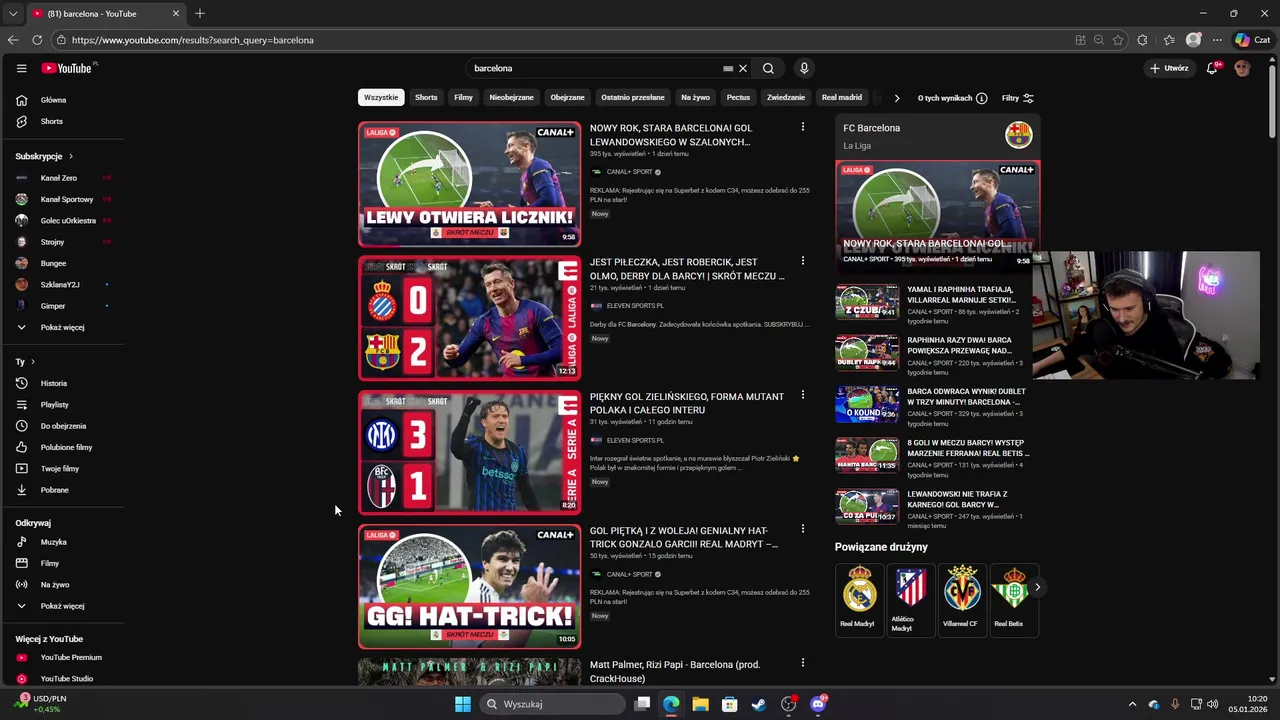Select the Nieobejrzane filter chip
Image resolution: width=1280 pixels, height=720 pixels.
(511, 97)
